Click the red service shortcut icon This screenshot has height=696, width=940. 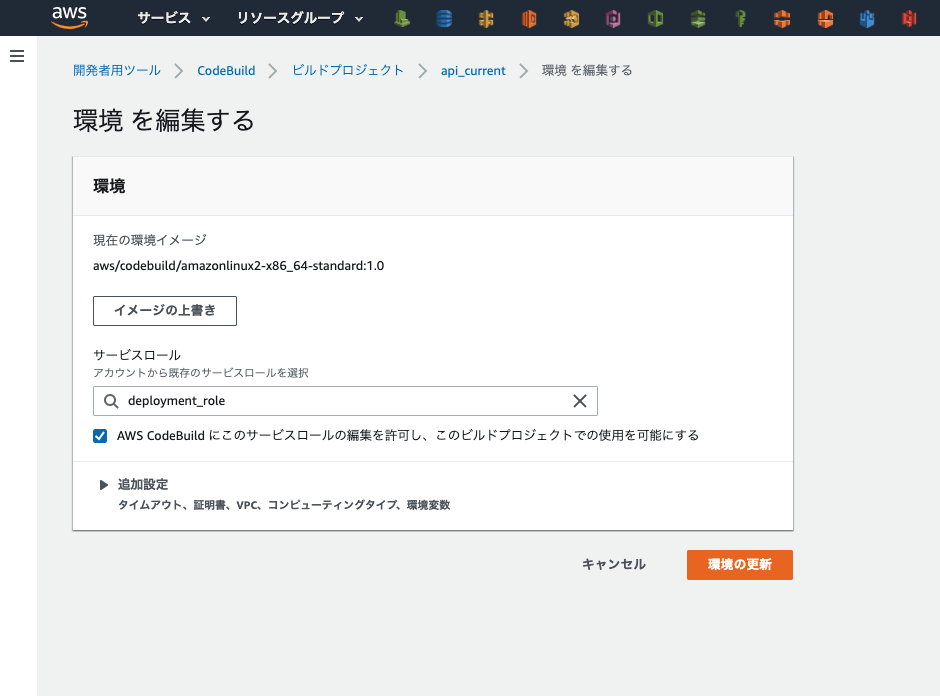pyautogui.click(x=908, y=18)
